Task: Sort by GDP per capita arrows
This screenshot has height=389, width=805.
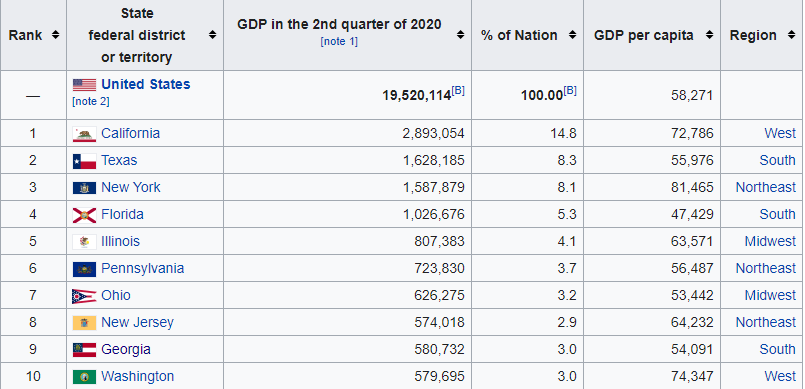Action: (710, 35)
